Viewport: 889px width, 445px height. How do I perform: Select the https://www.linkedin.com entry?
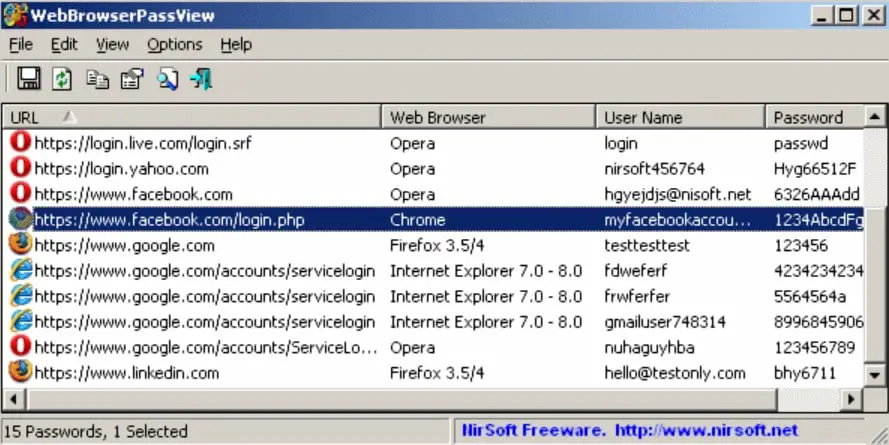pos(126,372)
